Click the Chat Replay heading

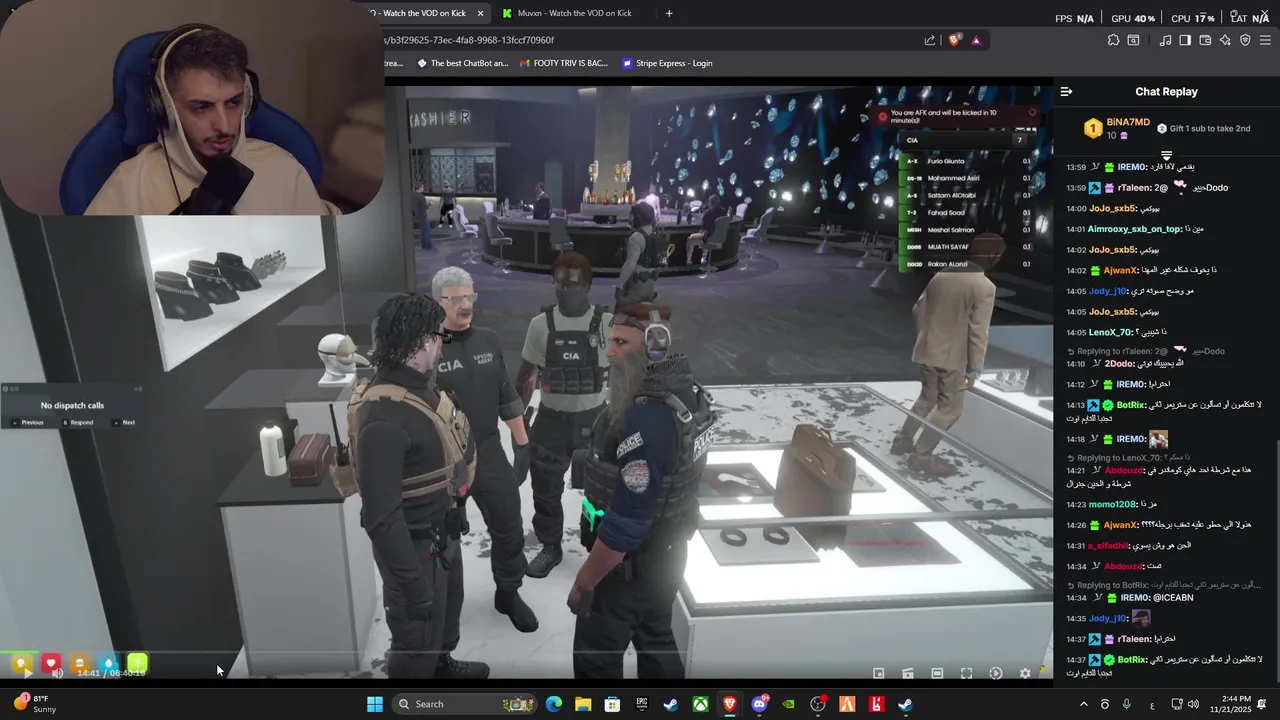click(1166, 91)
